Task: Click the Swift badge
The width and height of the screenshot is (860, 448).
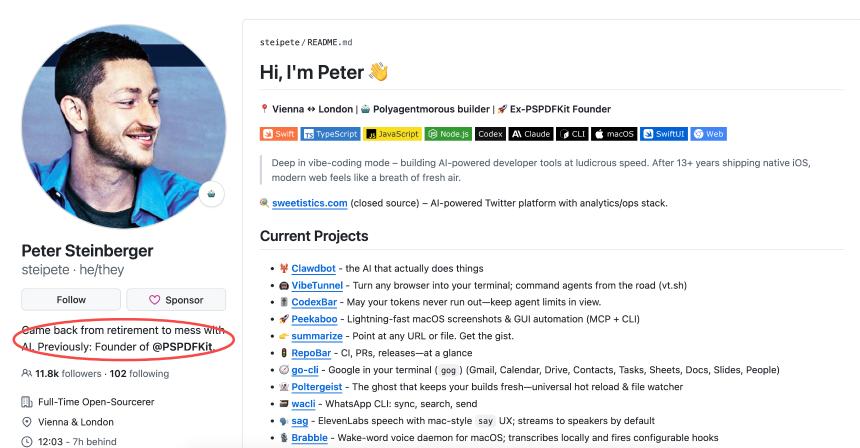Action: pyautogui.click(x=279, y=134)
